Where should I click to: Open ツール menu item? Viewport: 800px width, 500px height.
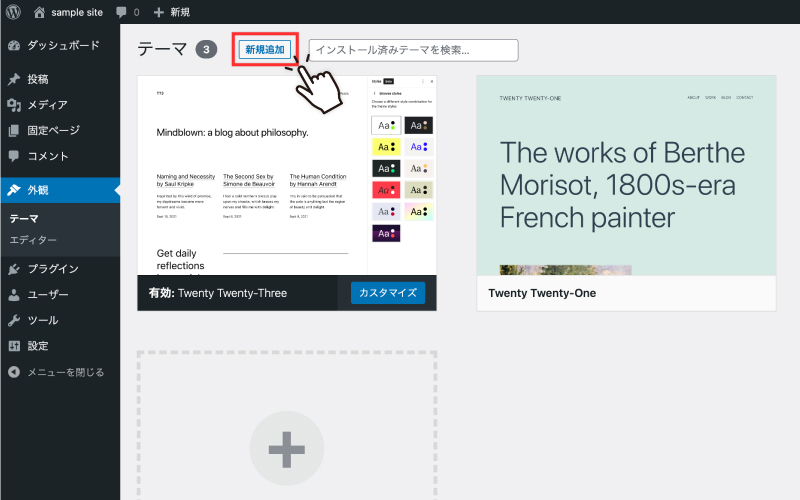click(x=60, y=320)
